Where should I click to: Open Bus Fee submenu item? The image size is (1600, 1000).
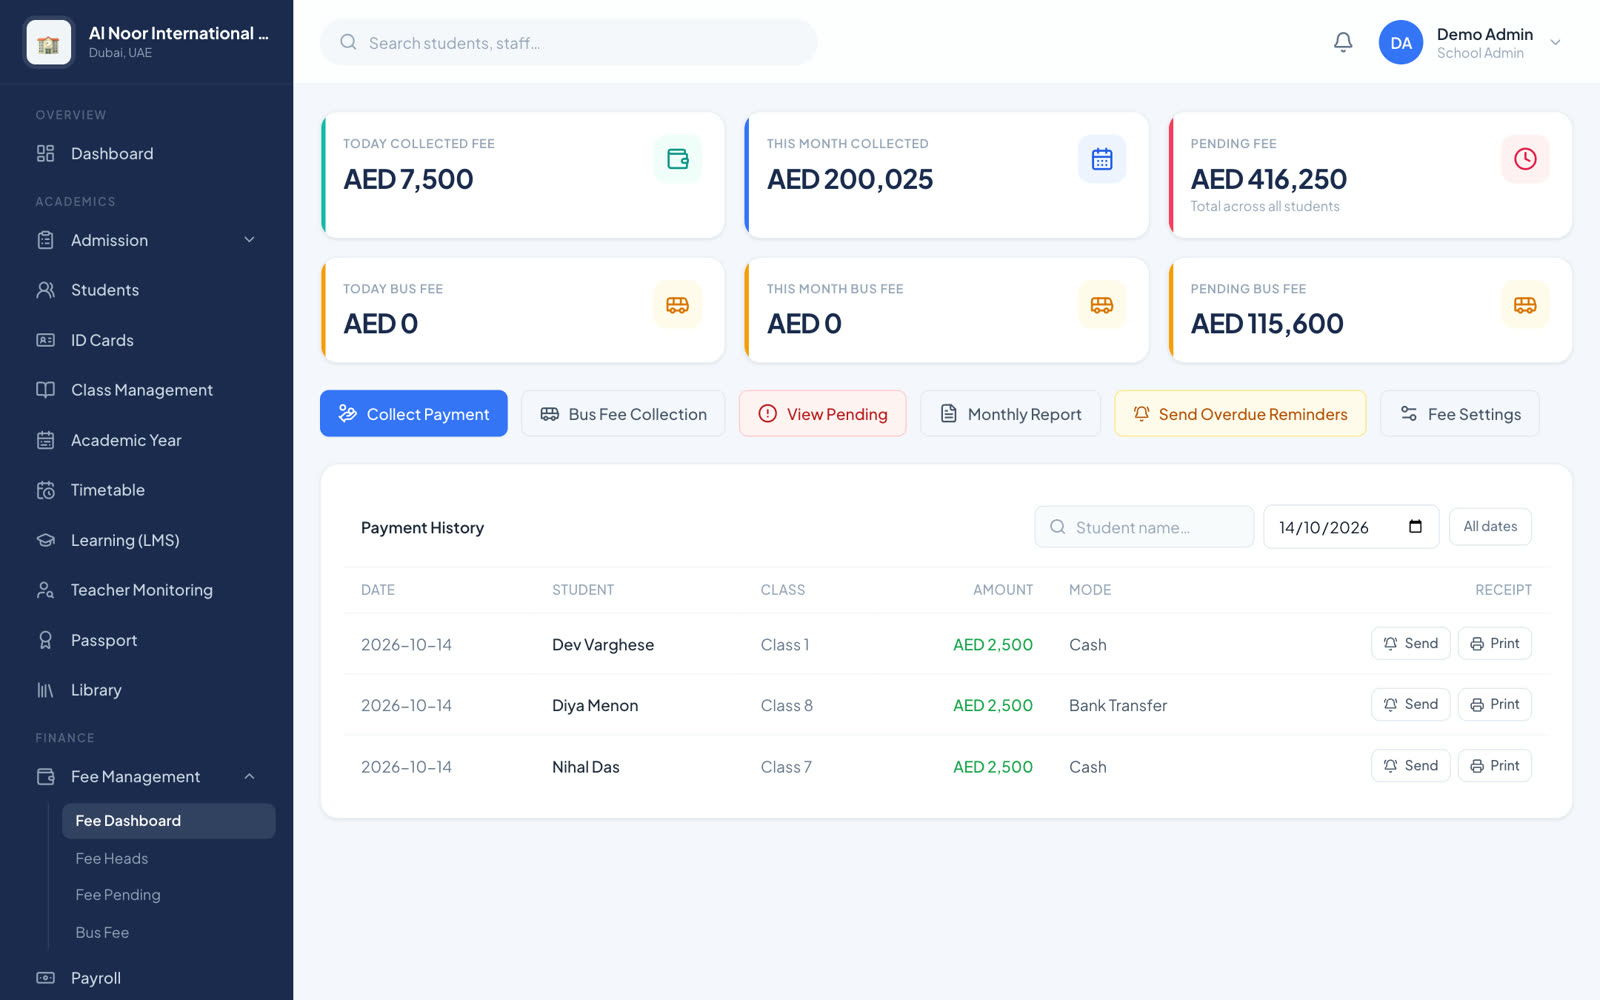pos(168,933)
